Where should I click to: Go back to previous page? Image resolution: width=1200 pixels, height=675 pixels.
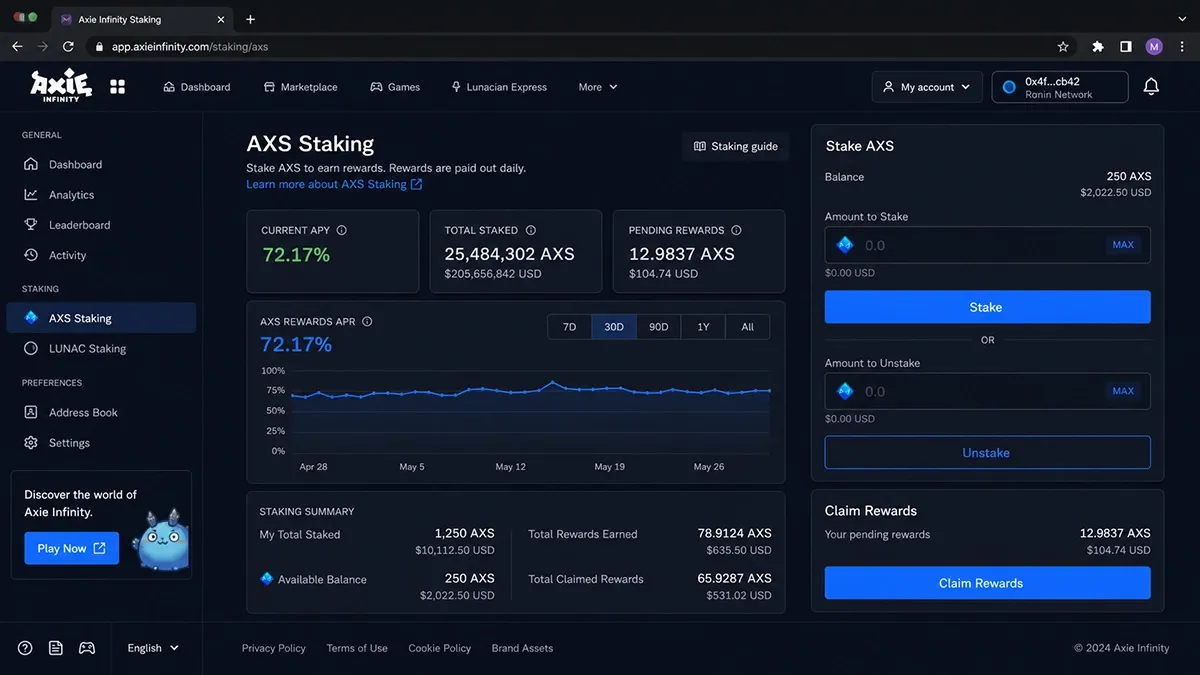[x=17, y=46]
